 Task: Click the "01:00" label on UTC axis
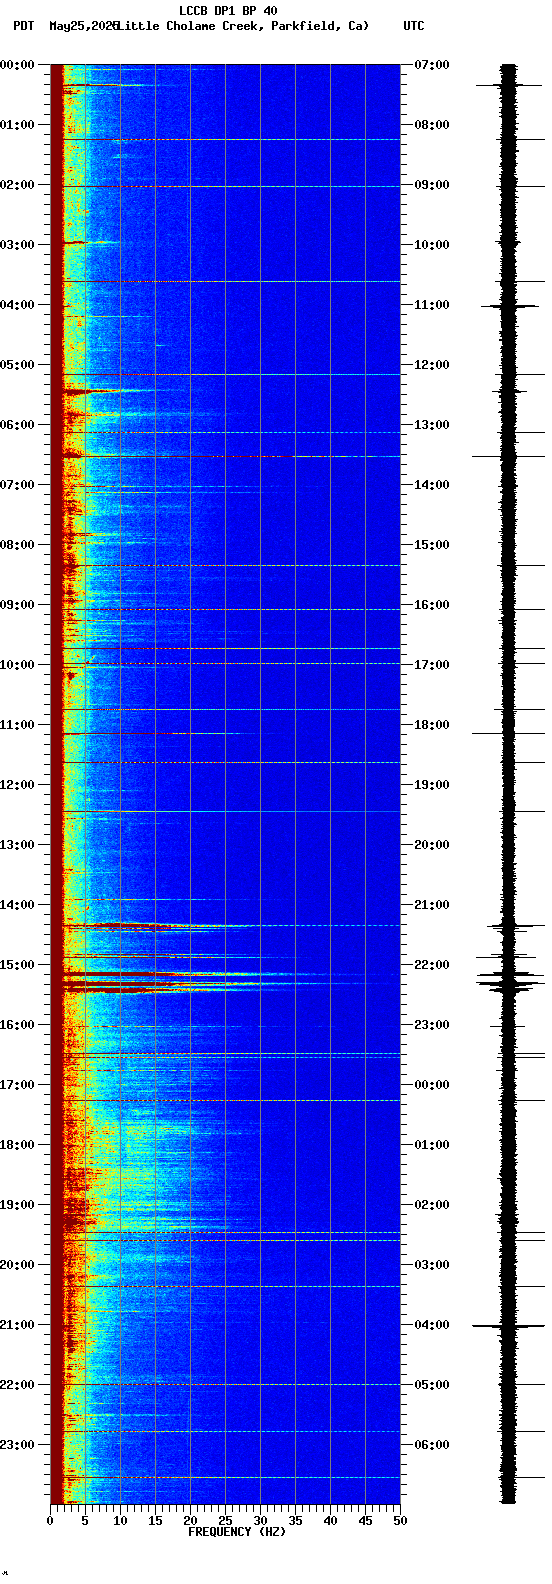pos(432,1145)
